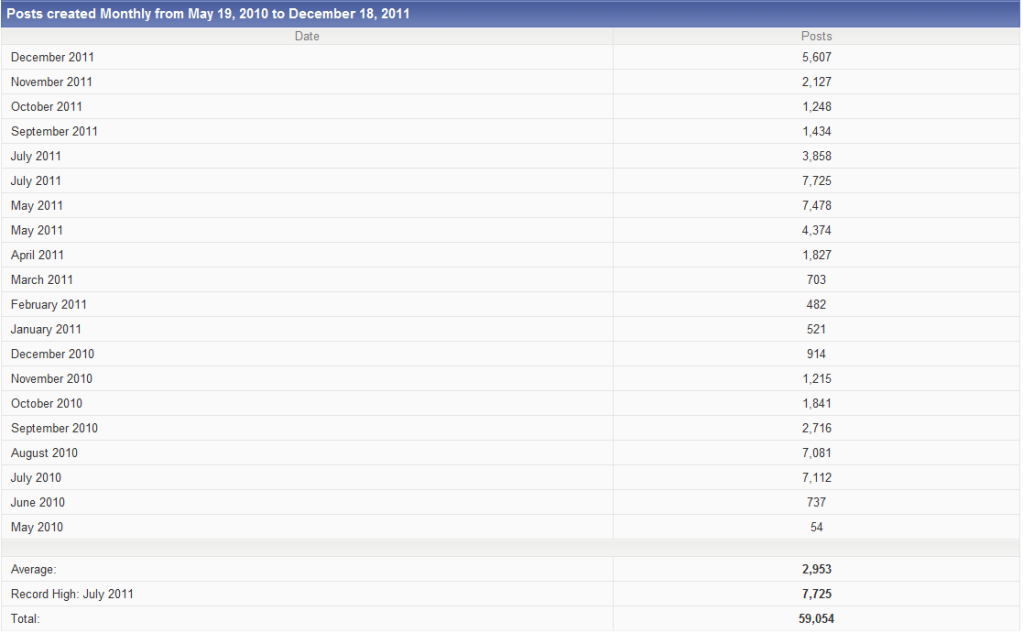The width and height of the screenshot is (1023, 633).
Task: Click the November 2011 row label
Action: click(52, 82)
